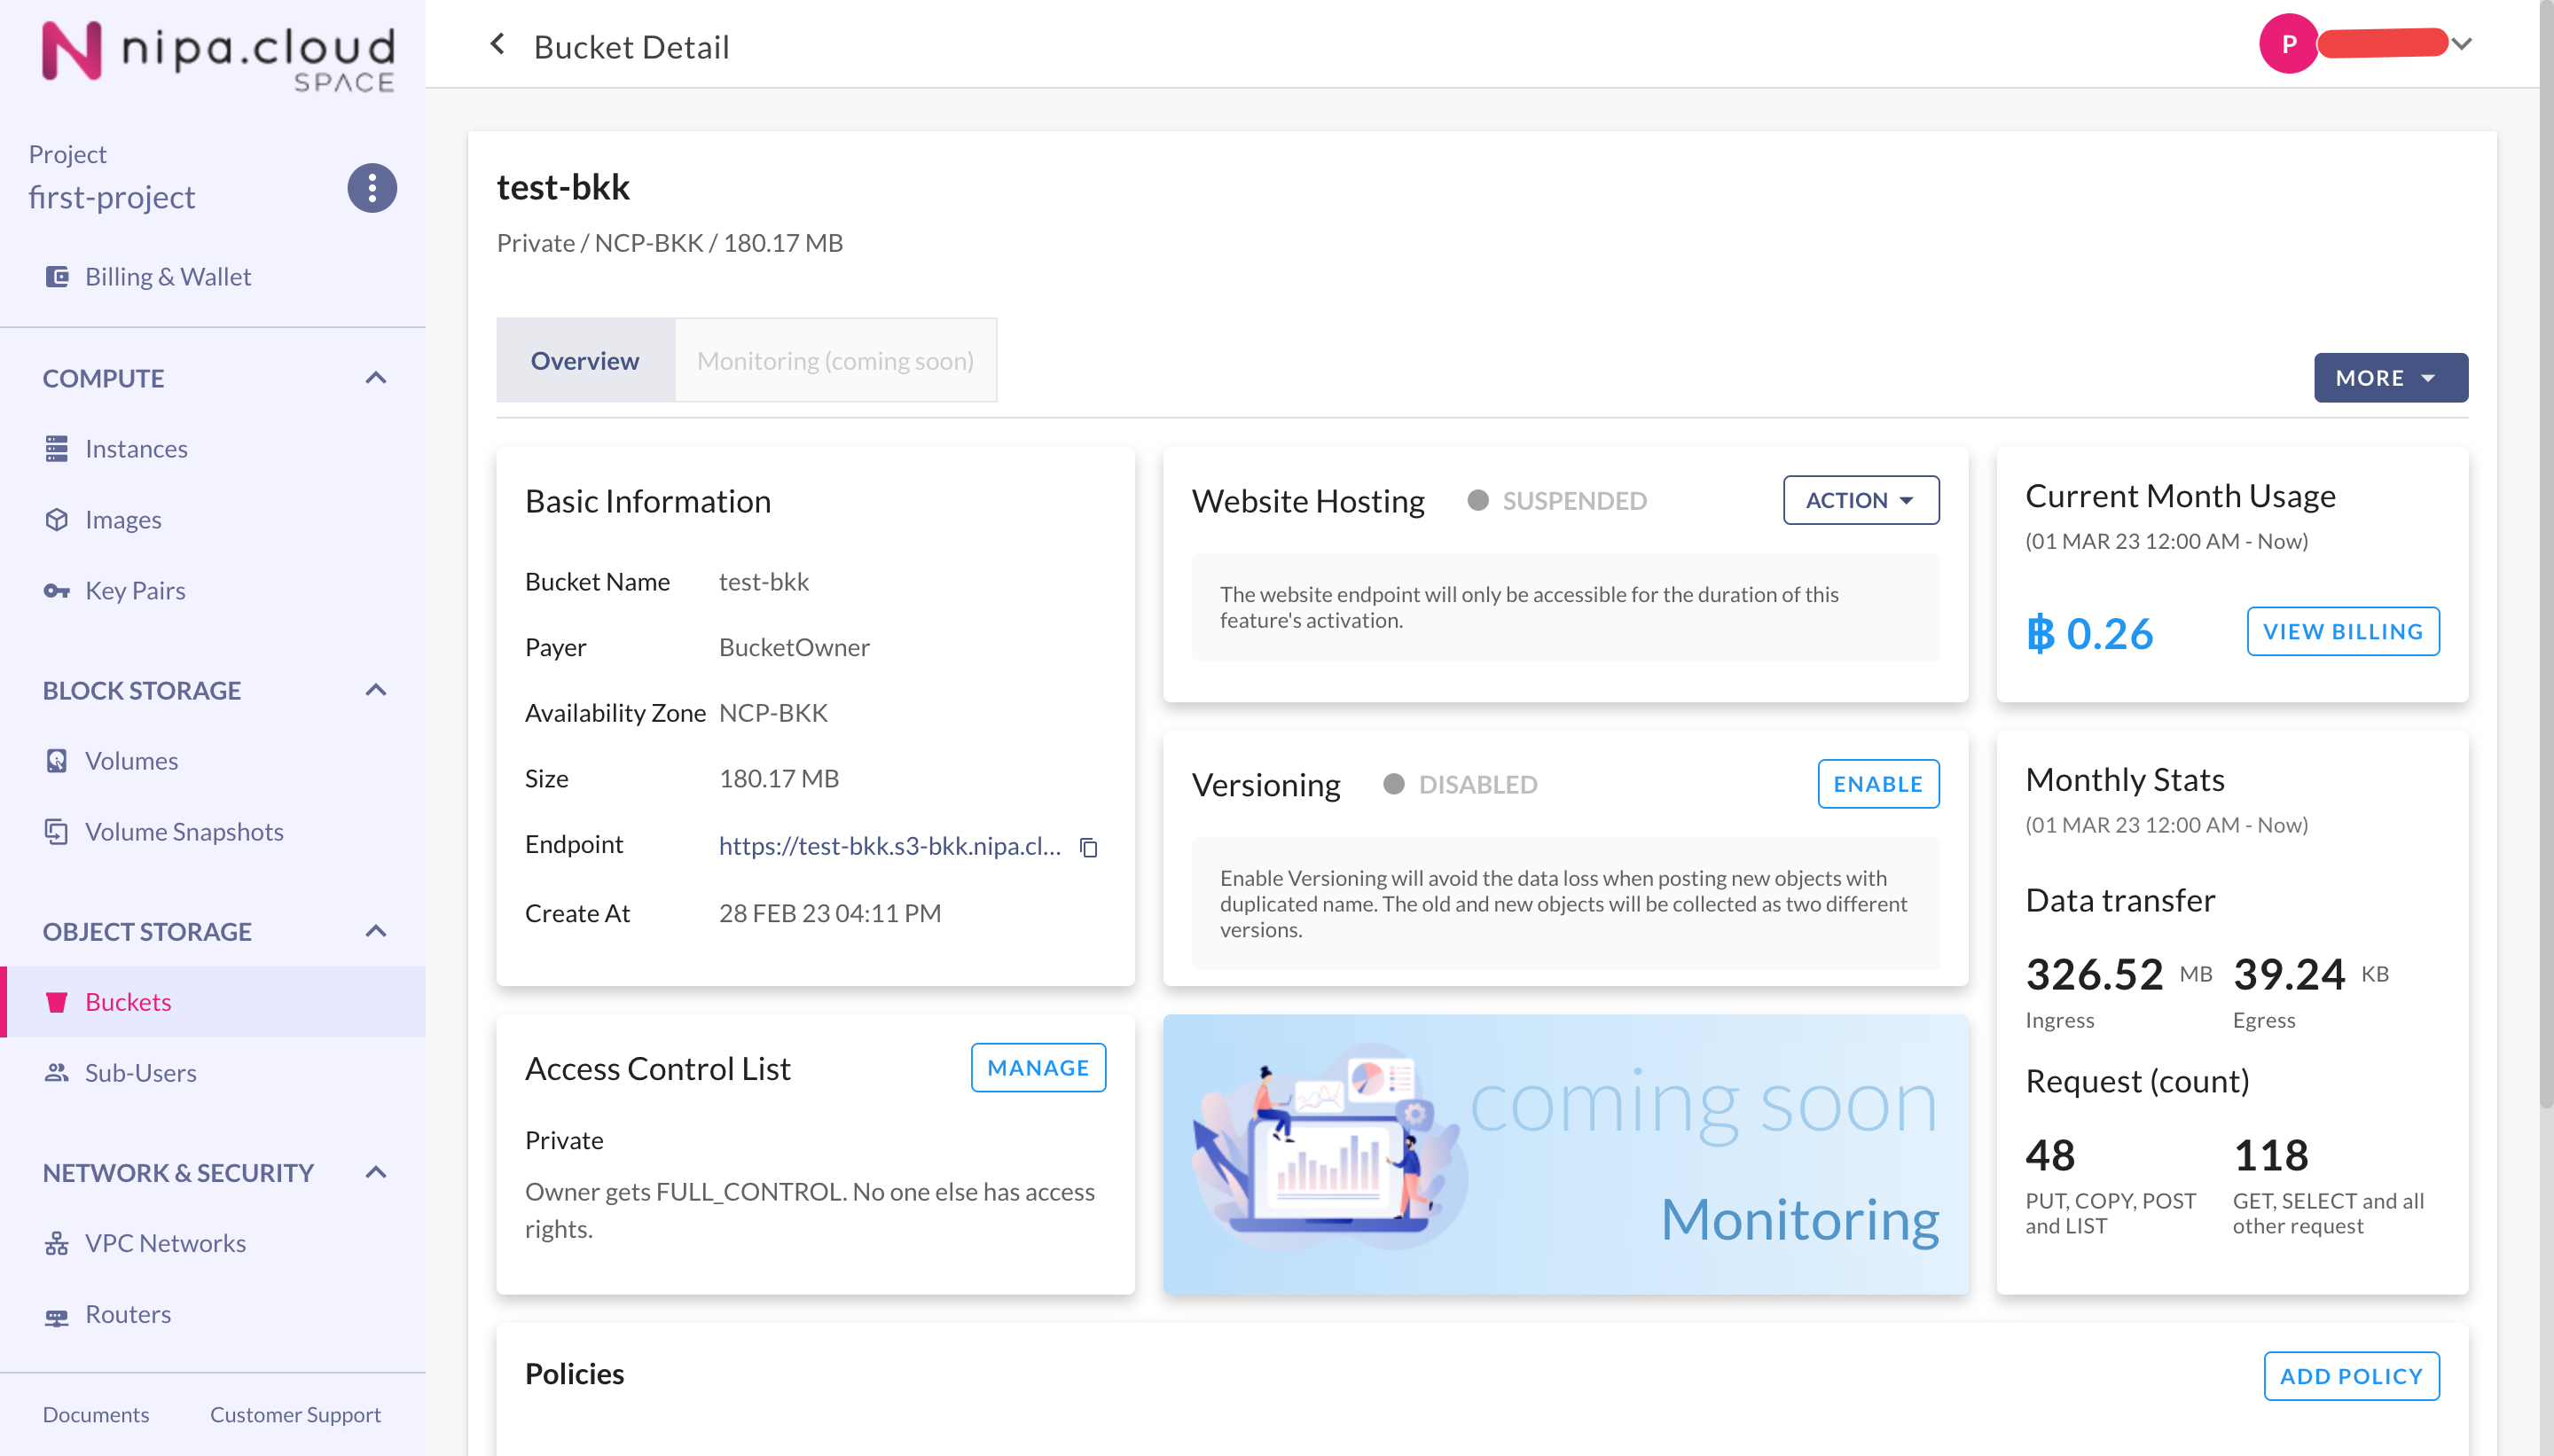Collapse the OBJECT STORAGE section
The image size is (2554, 1456).
coord(375,931)
